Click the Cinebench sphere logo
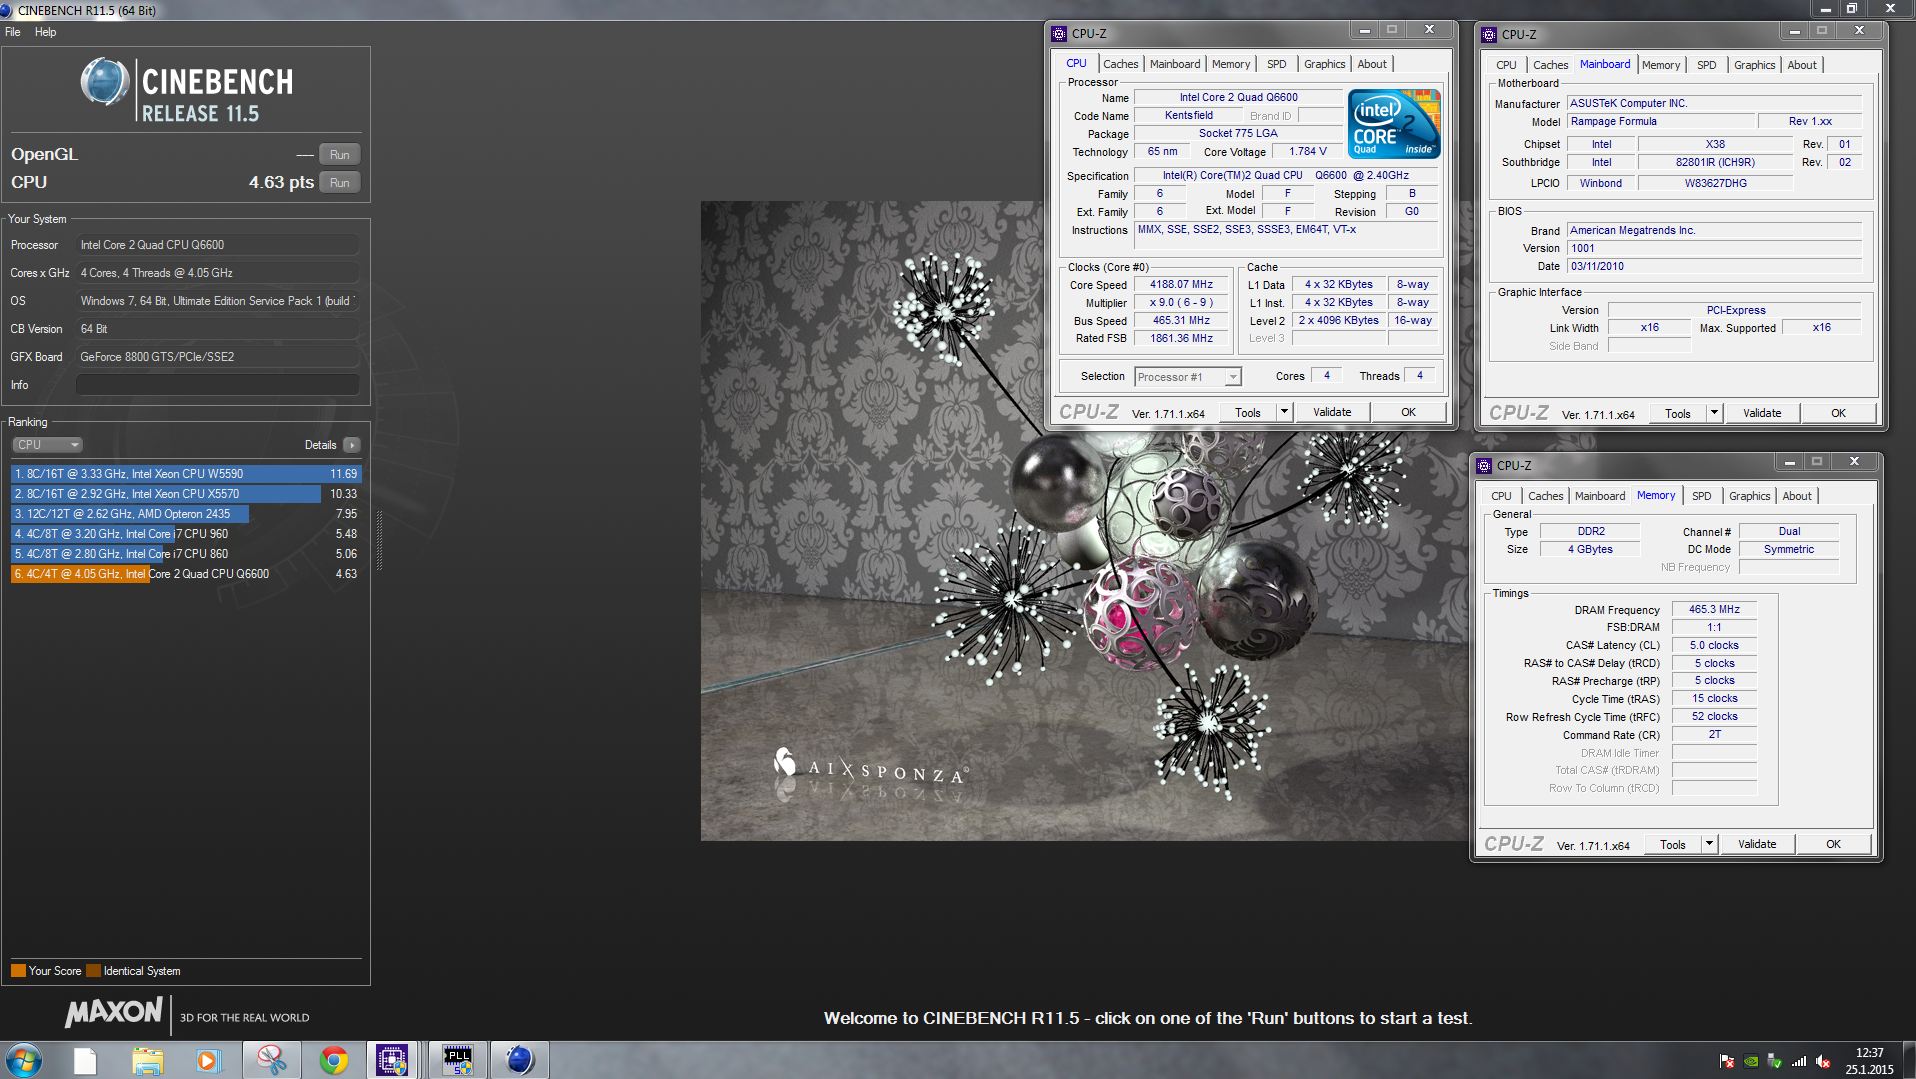The image size is (1916, 1079). (x=105, y=82)
